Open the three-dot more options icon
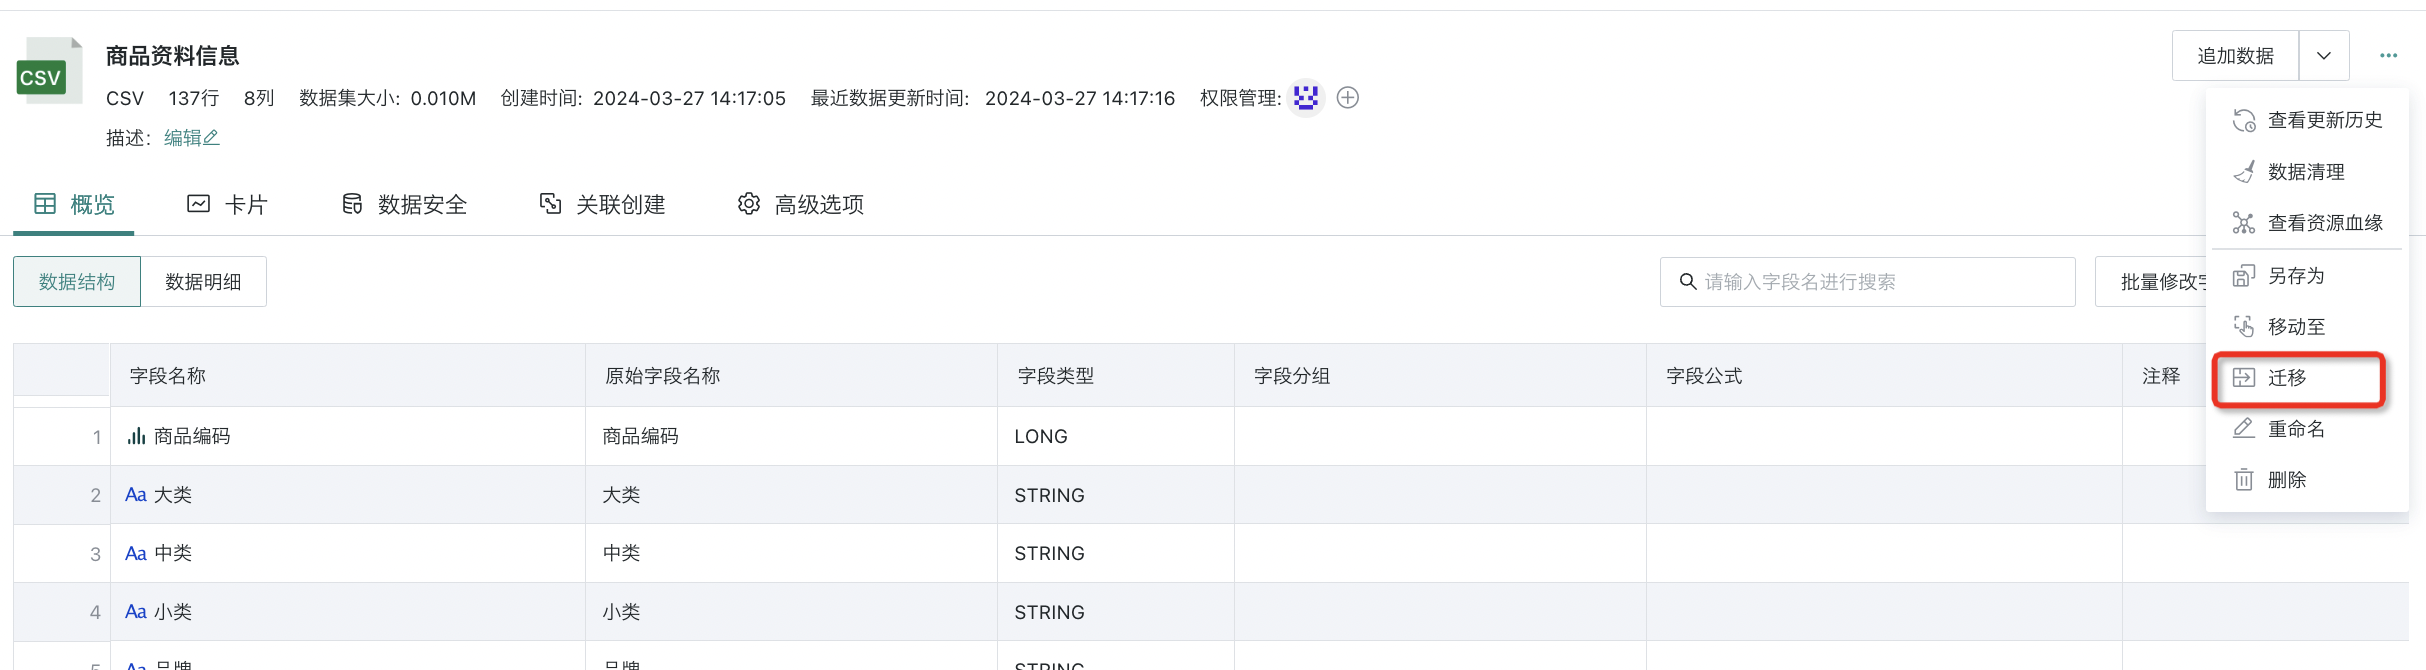The height and width of the screenshot is (670, 2426). click(x=2388, y=56)
